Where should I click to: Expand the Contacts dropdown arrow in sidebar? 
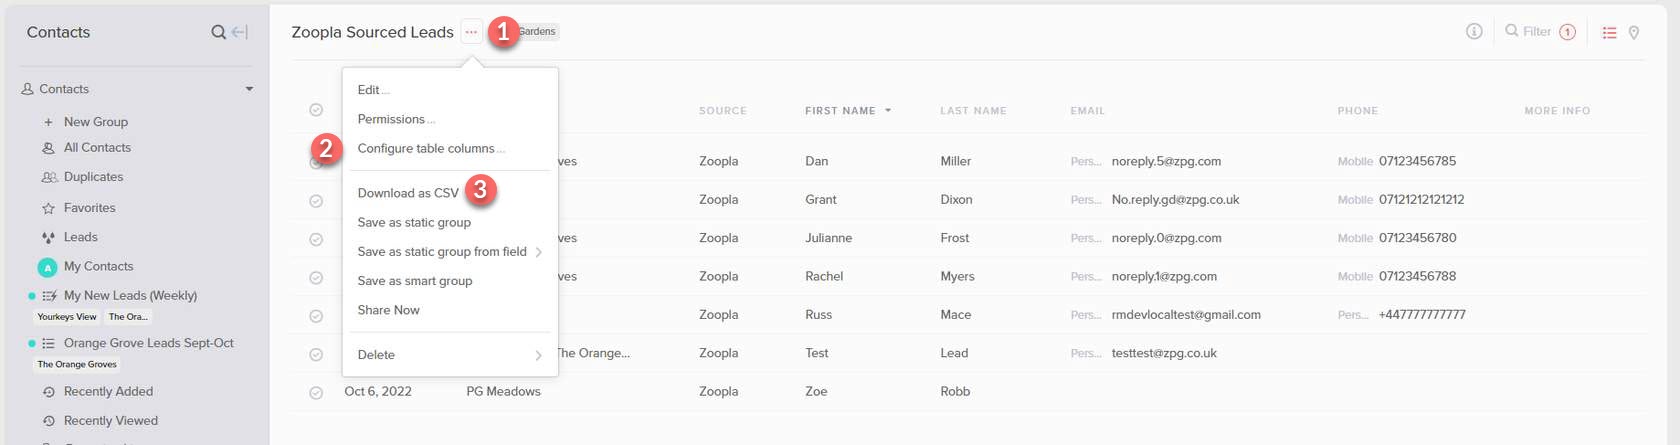[249, 89]
